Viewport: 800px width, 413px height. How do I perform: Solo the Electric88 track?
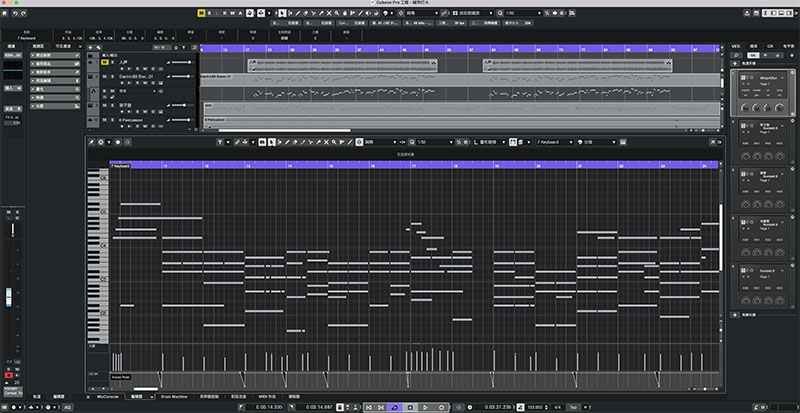tap(112, 77)
